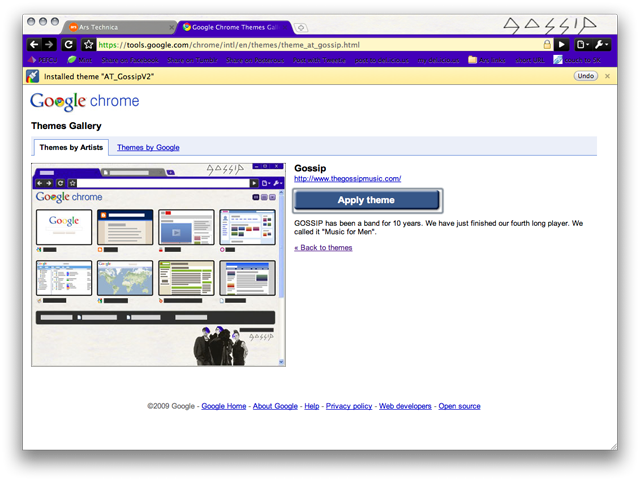The width and height of the screenshot is (640, 481).
Task: Open the couch to 5K bookmark
Action: 577,60
